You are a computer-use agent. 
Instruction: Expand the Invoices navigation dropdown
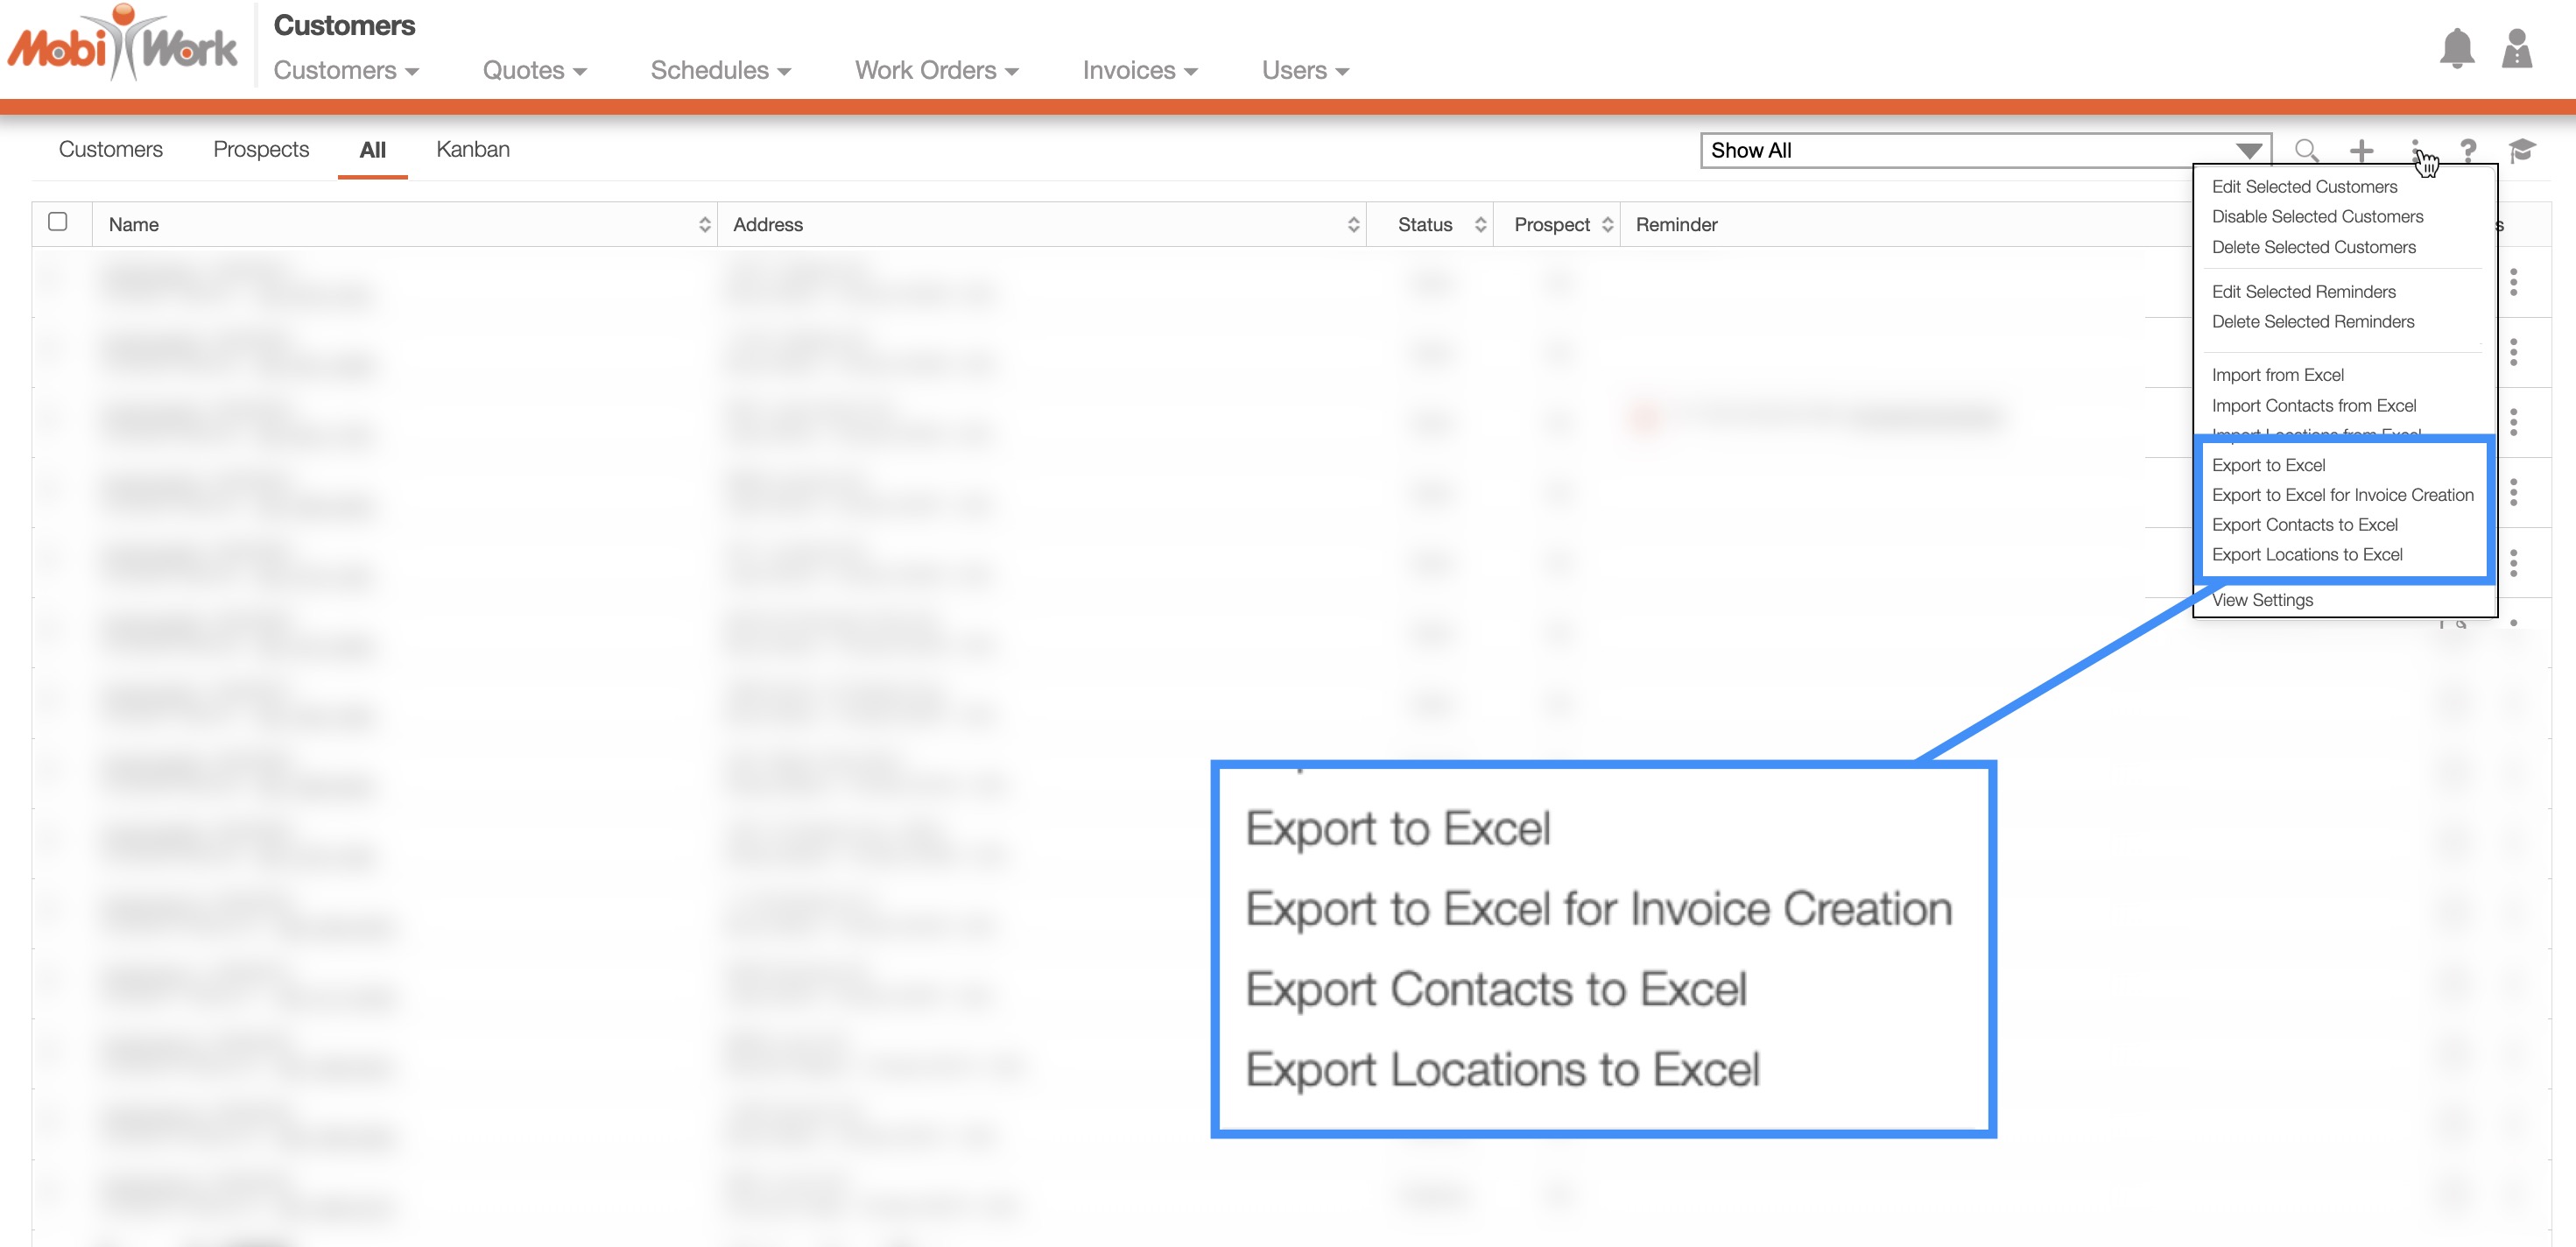click(x=1139, y=70)
